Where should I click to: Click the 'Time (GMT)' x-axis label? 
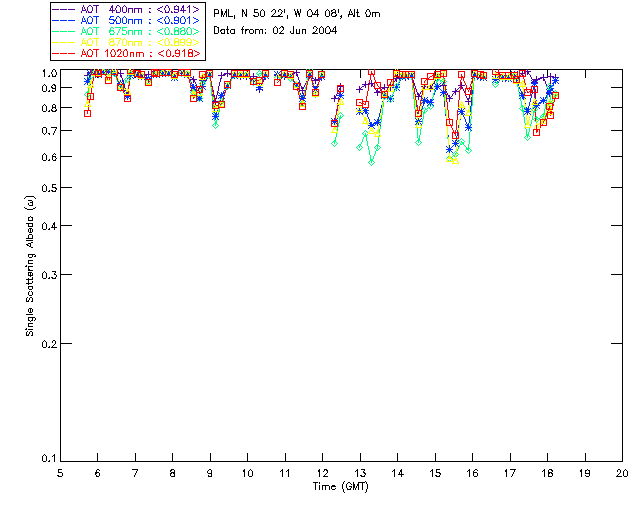(x=341, y=486)
